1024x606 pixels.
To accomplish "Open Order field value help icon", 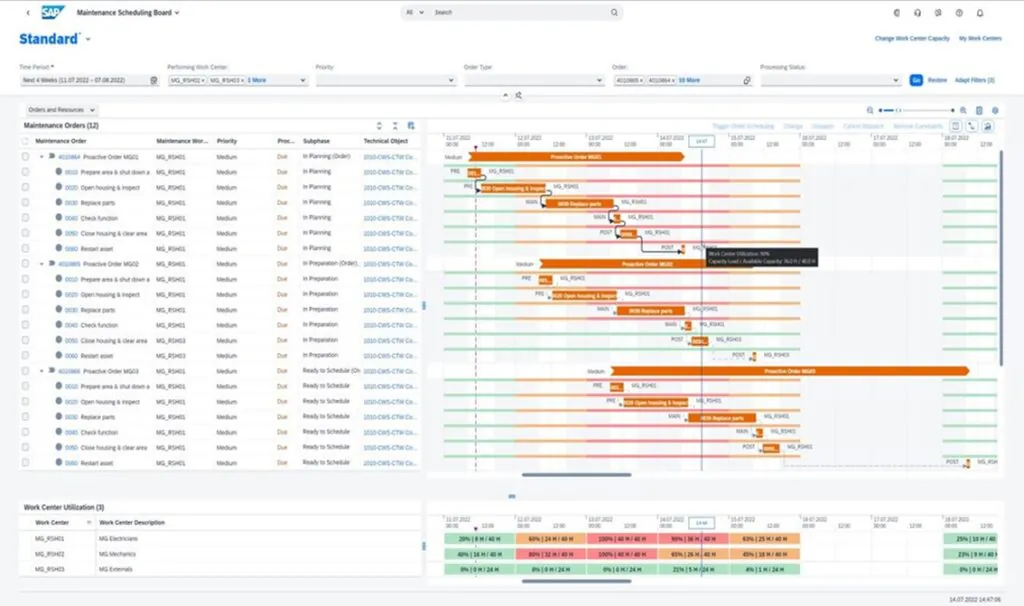I will pos(747,80).
